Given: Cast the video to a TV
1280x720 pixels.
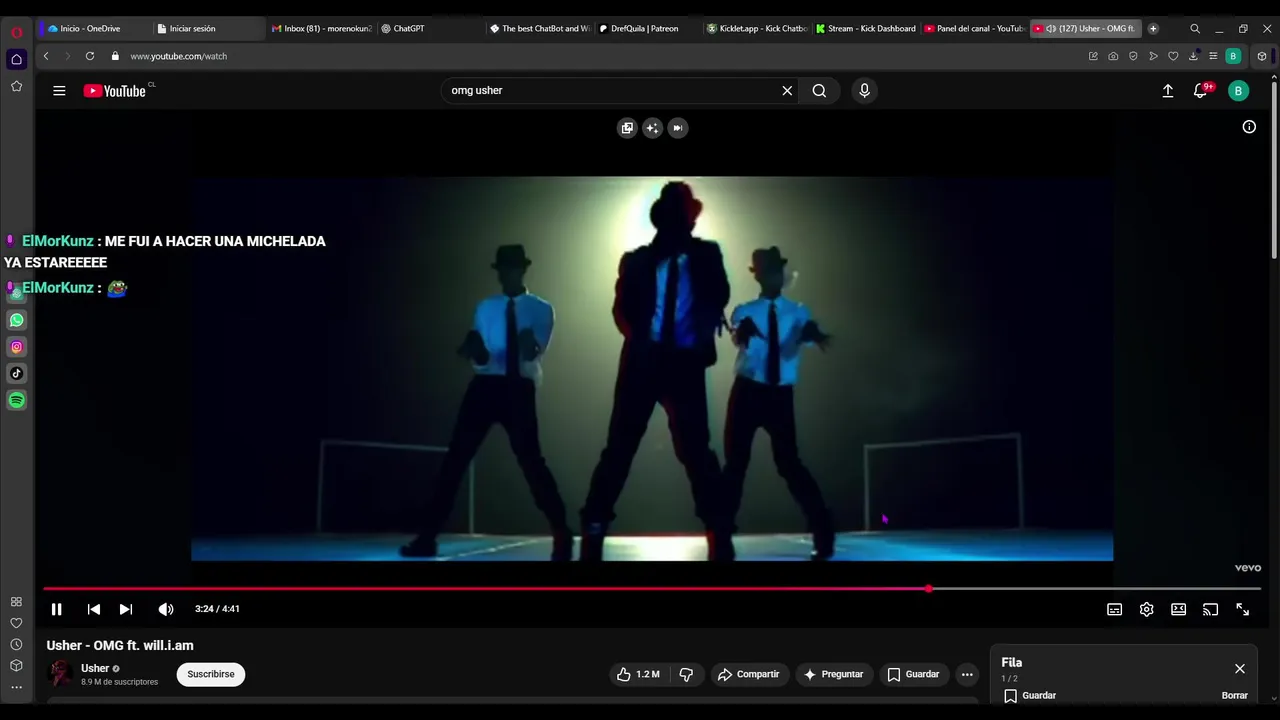Looking at the screenshot, I should pos(1211,609).
